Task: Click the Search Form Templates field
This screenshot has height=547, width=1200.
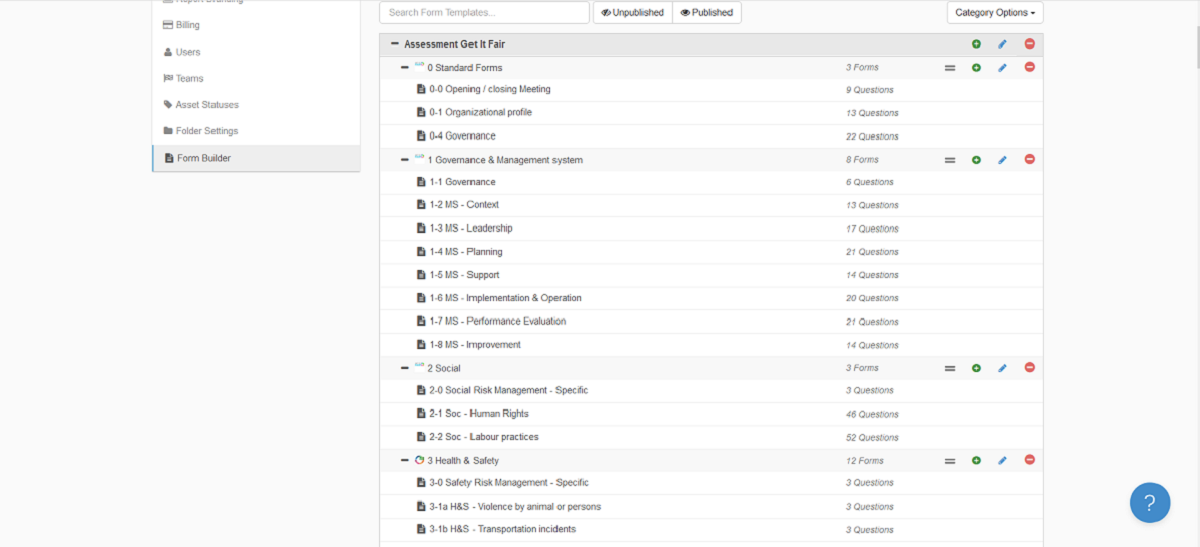Action: pyautogui.click(x=484, y=13)
